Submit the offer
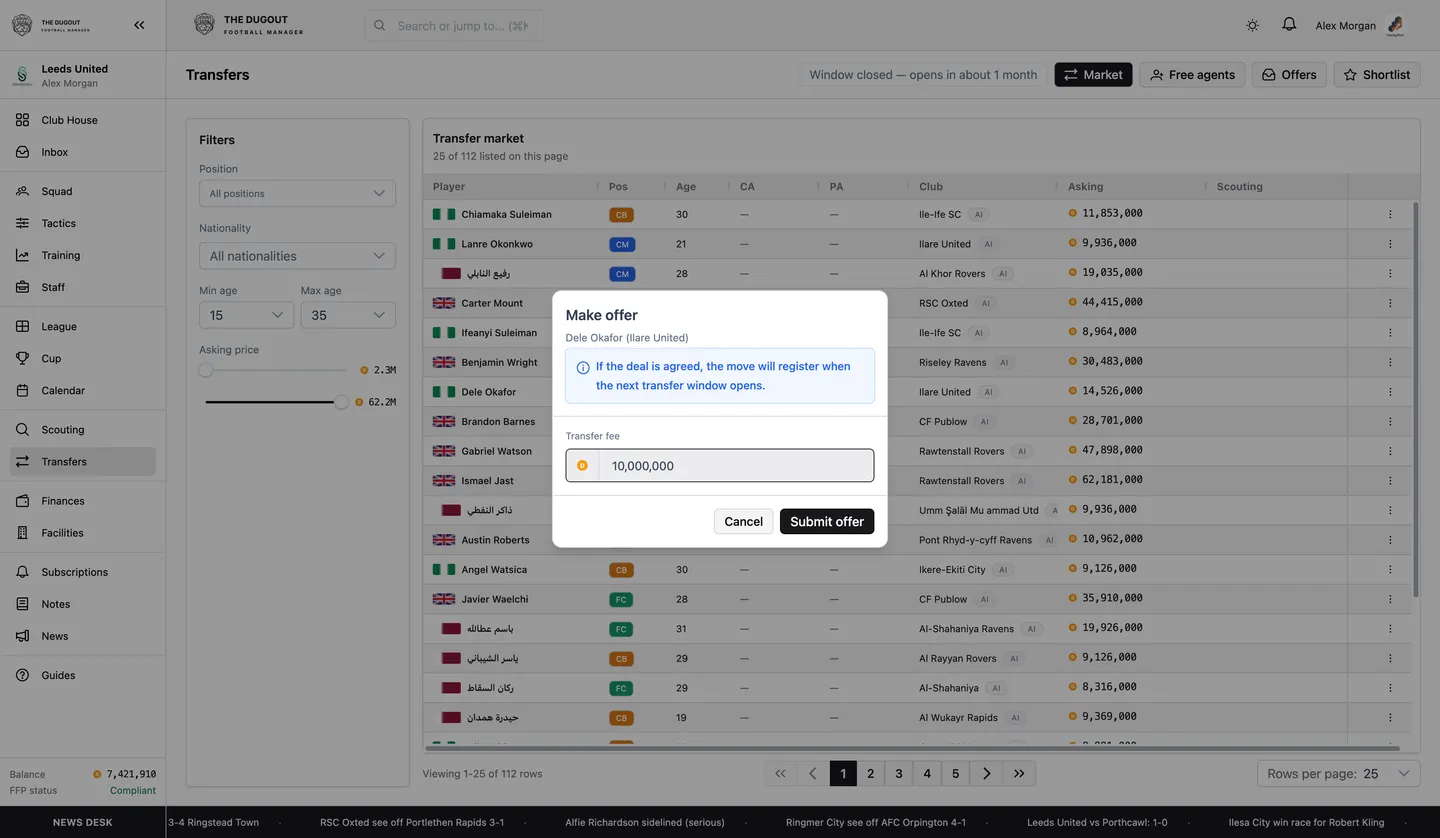 pos(827,521)
